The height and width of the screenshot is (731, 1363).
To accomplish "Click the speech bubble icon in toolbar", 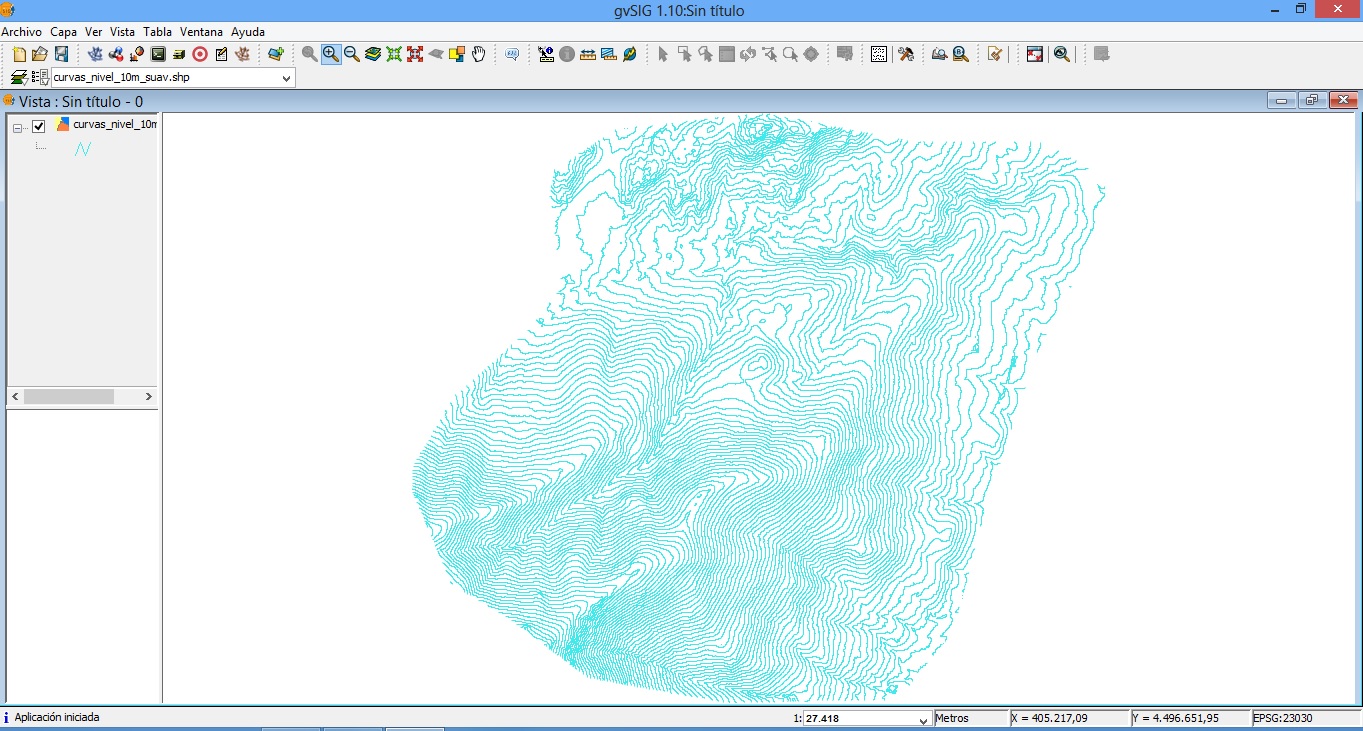I will point(512,54).
